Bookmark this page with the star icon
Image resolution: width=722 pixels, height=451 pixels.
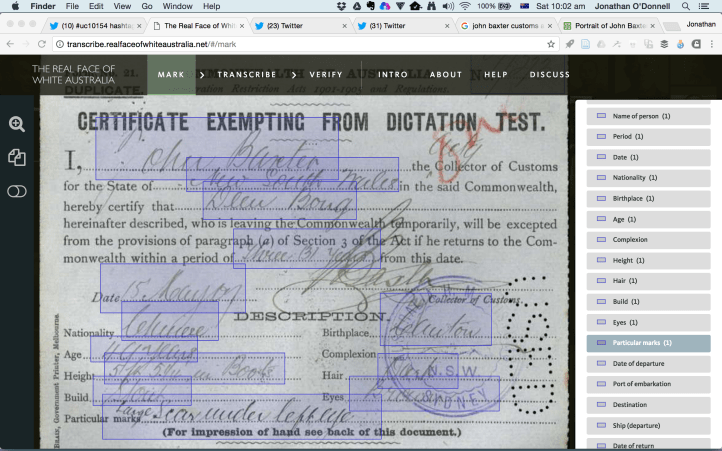point(551,44)
